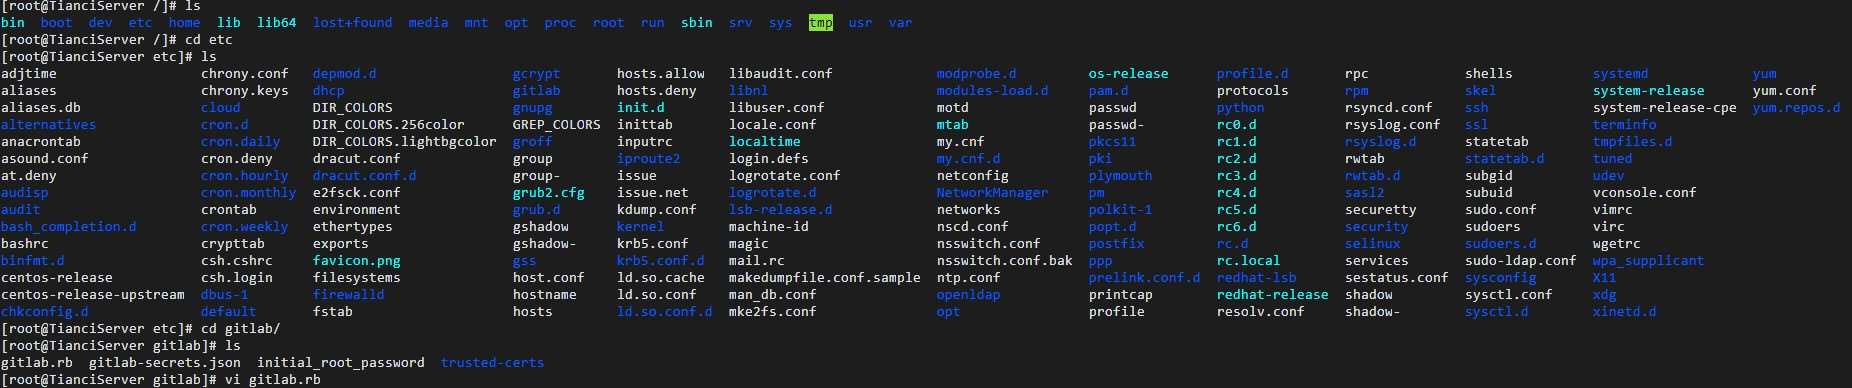
Task: Click the "GREP_COLORS" file name
Action: tap(557, 125)
